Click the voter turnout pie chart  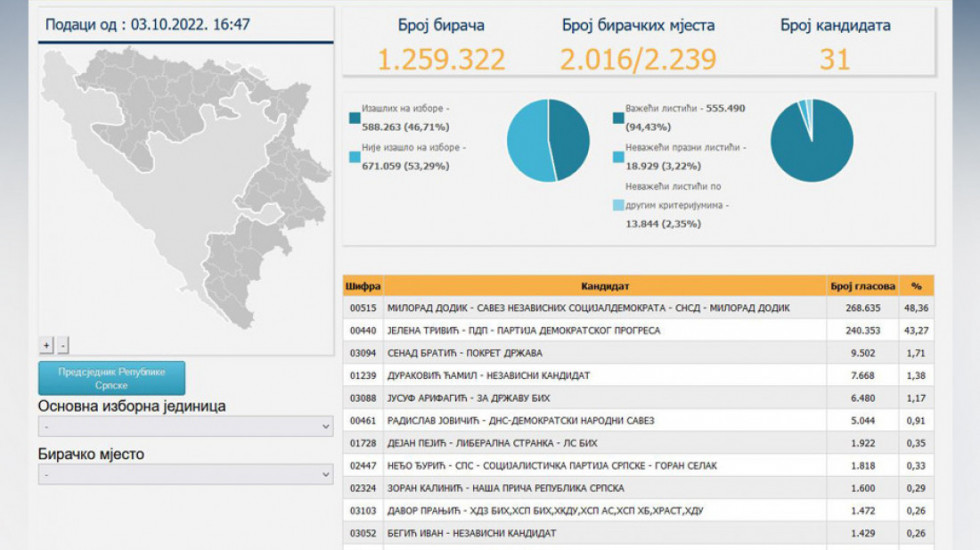(x=548, y=141)
